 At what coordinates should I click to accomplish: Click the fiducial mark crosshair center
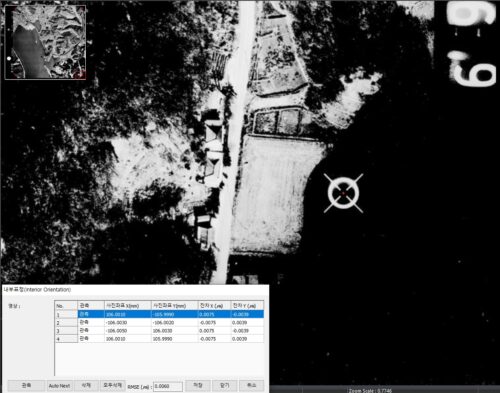pos(343,193)
